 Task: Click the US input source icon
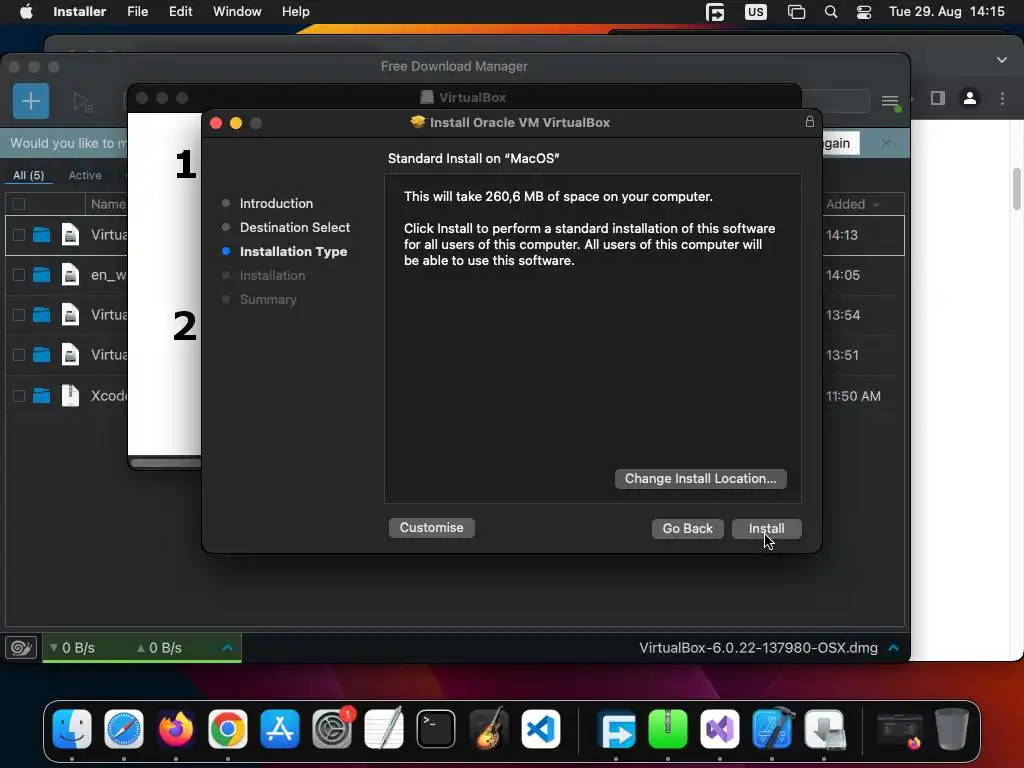pos(756,12)
